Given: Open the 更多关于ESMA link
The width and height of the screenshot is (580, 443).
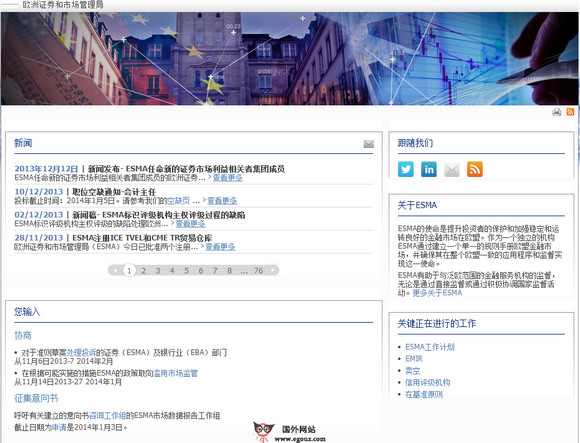Looking at the screenshot, I should pos(437,293).
